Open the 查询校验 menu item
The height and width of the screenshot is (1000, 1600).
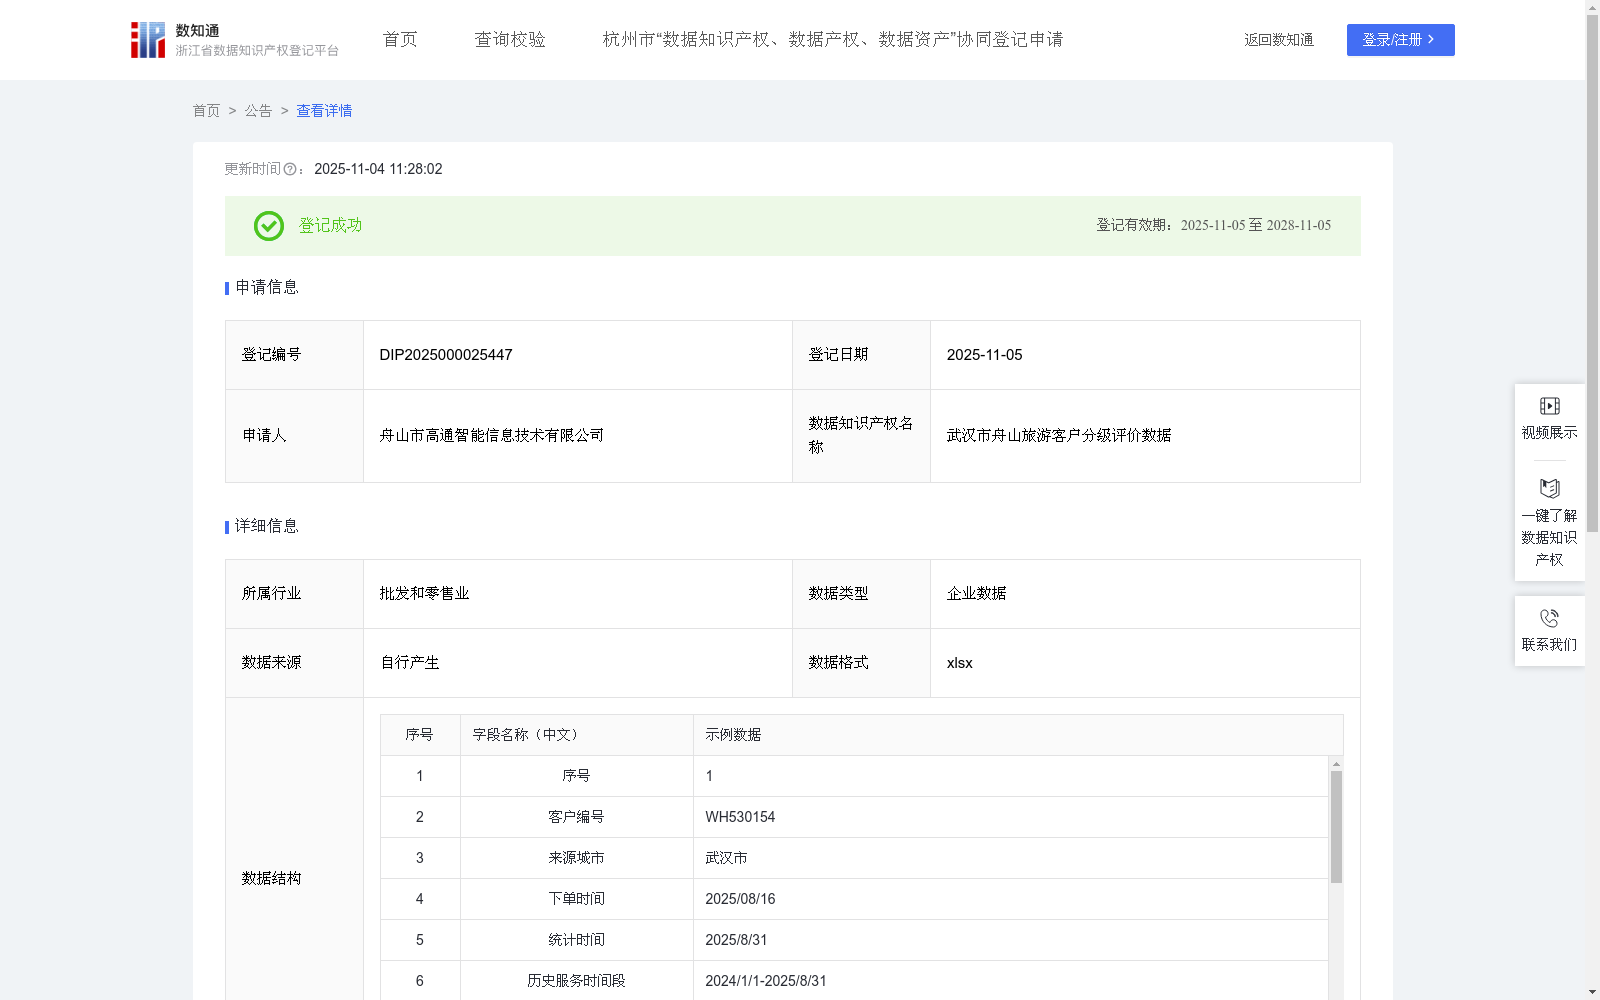510,40
